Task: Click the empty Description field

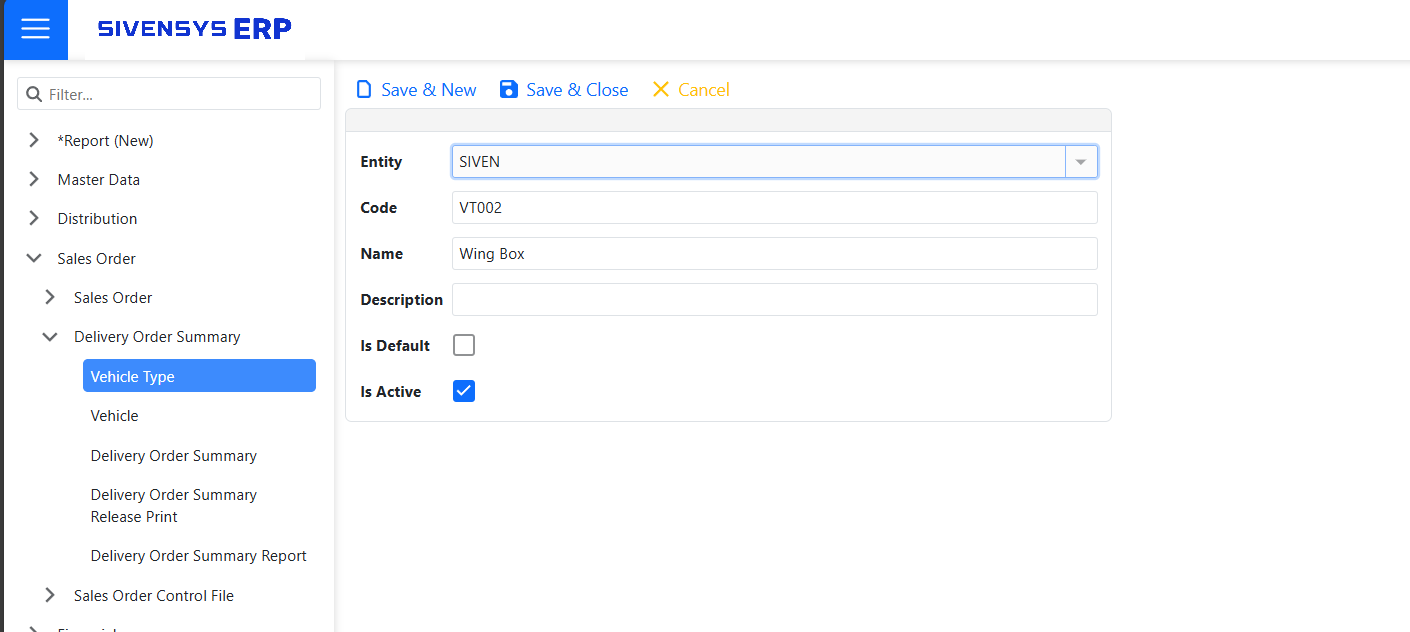Action: (775, 300)
